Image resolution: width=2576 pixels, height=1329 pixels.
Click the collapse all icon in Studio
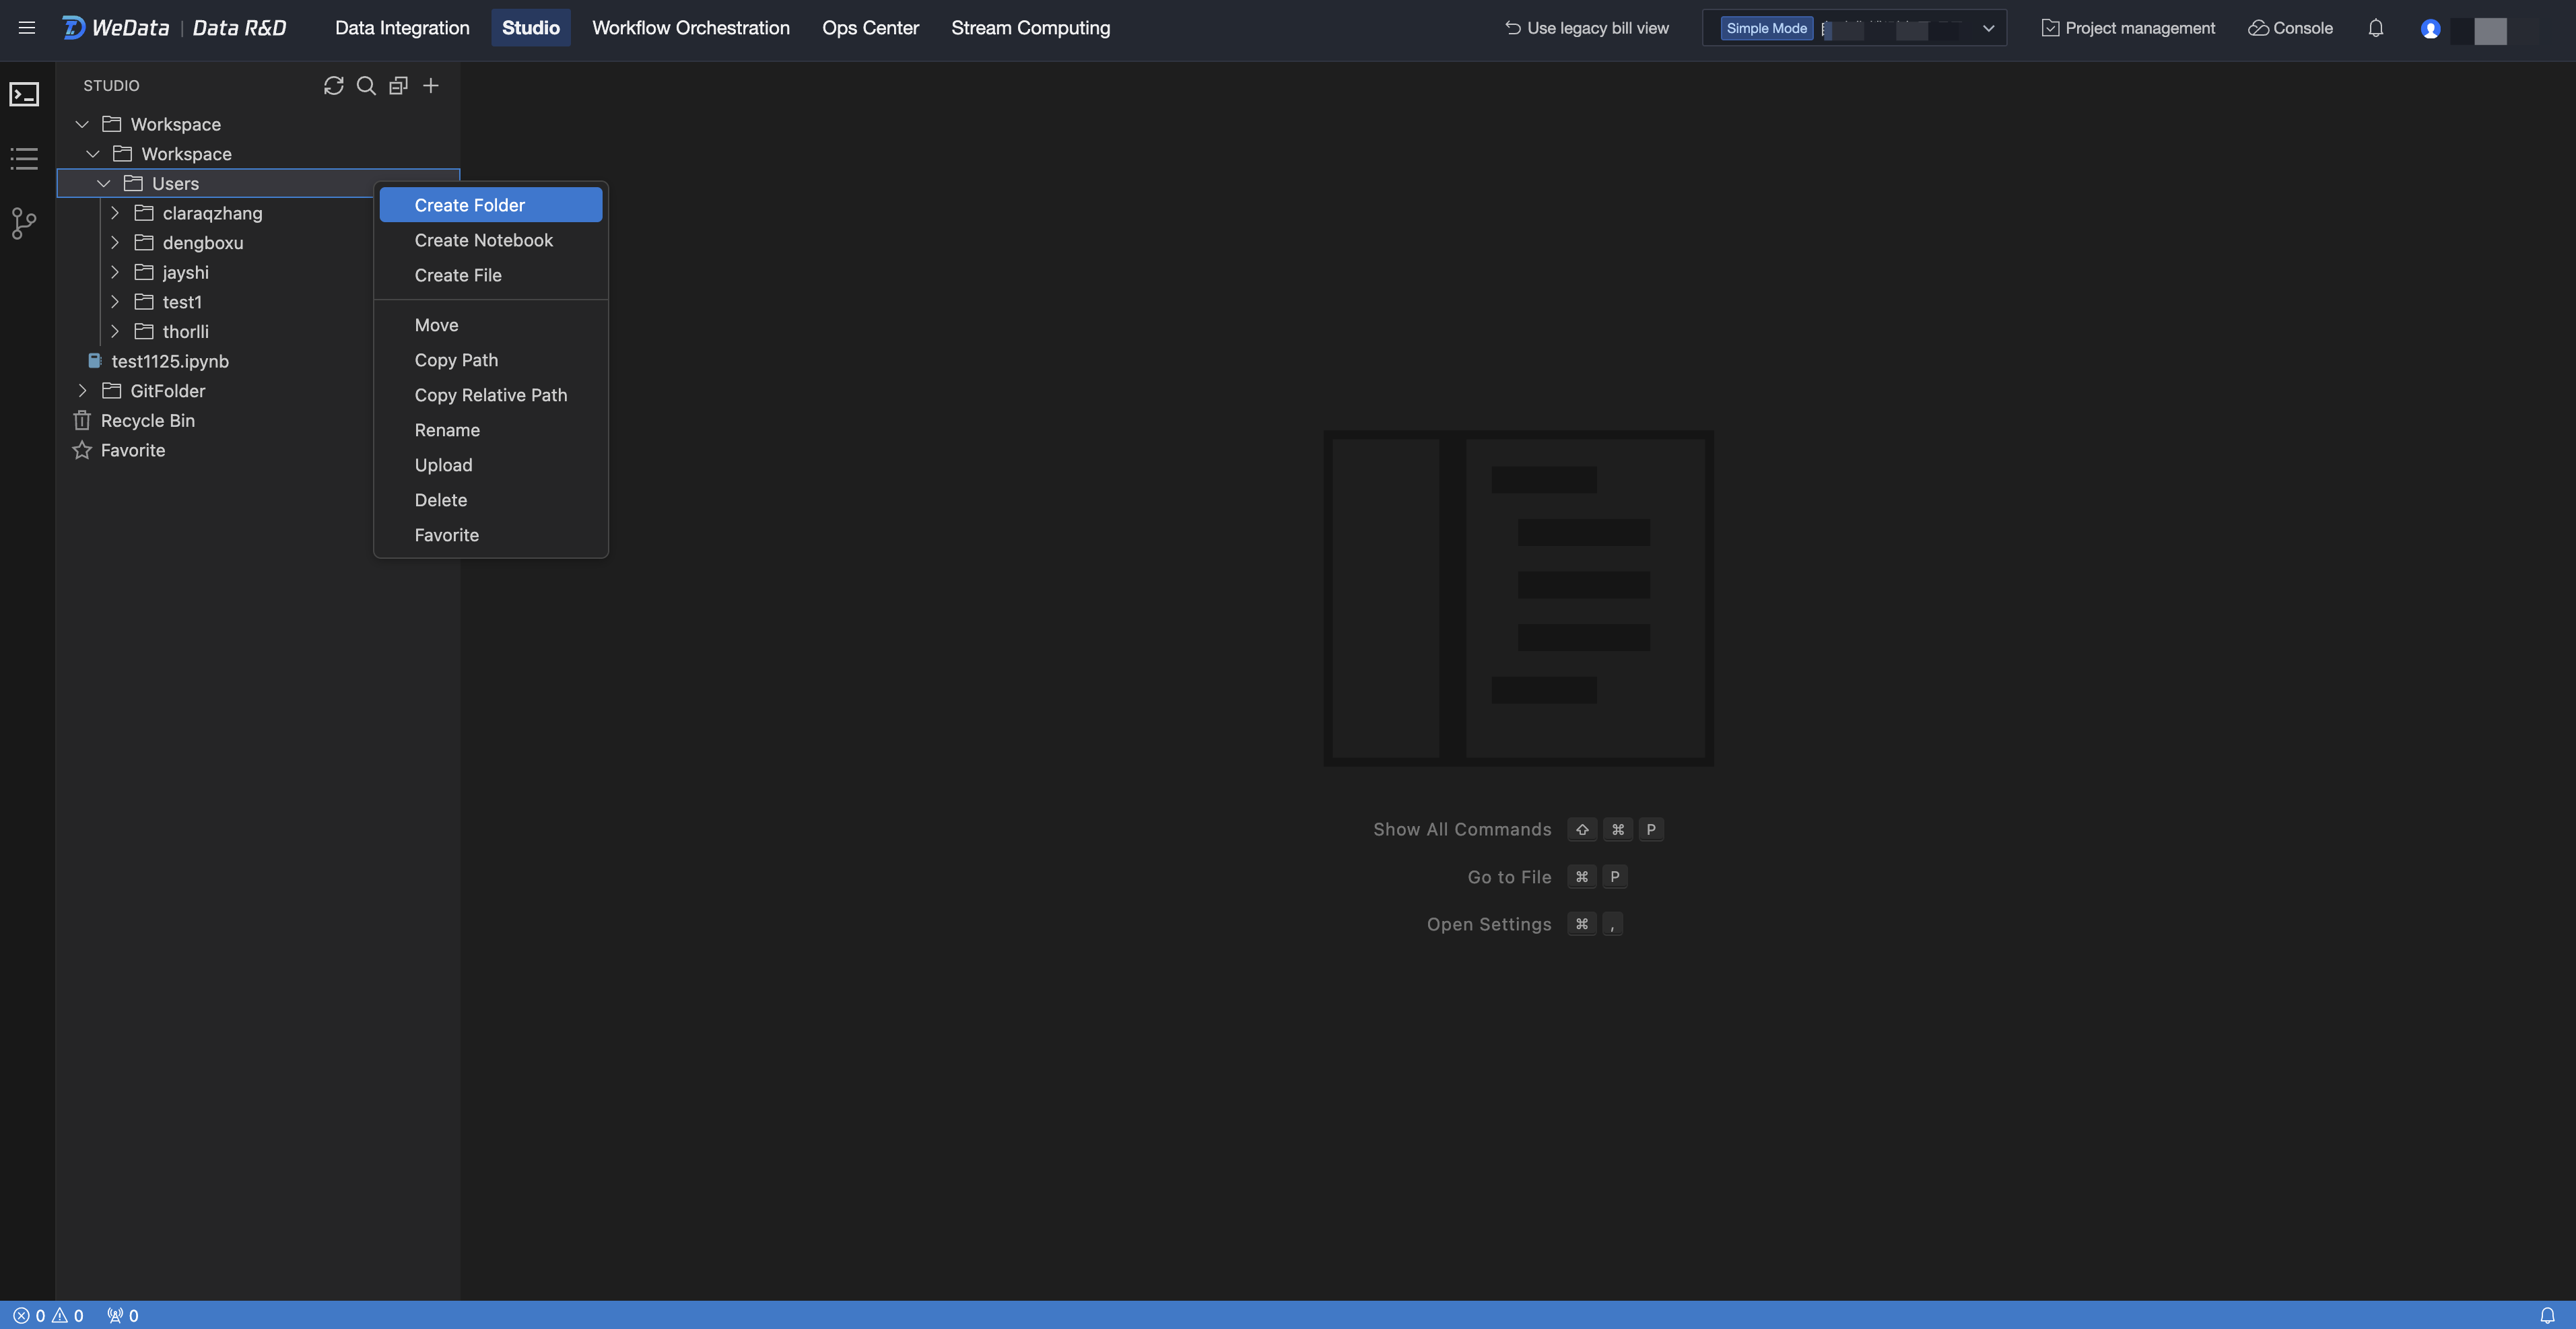(x=398, y=86)
